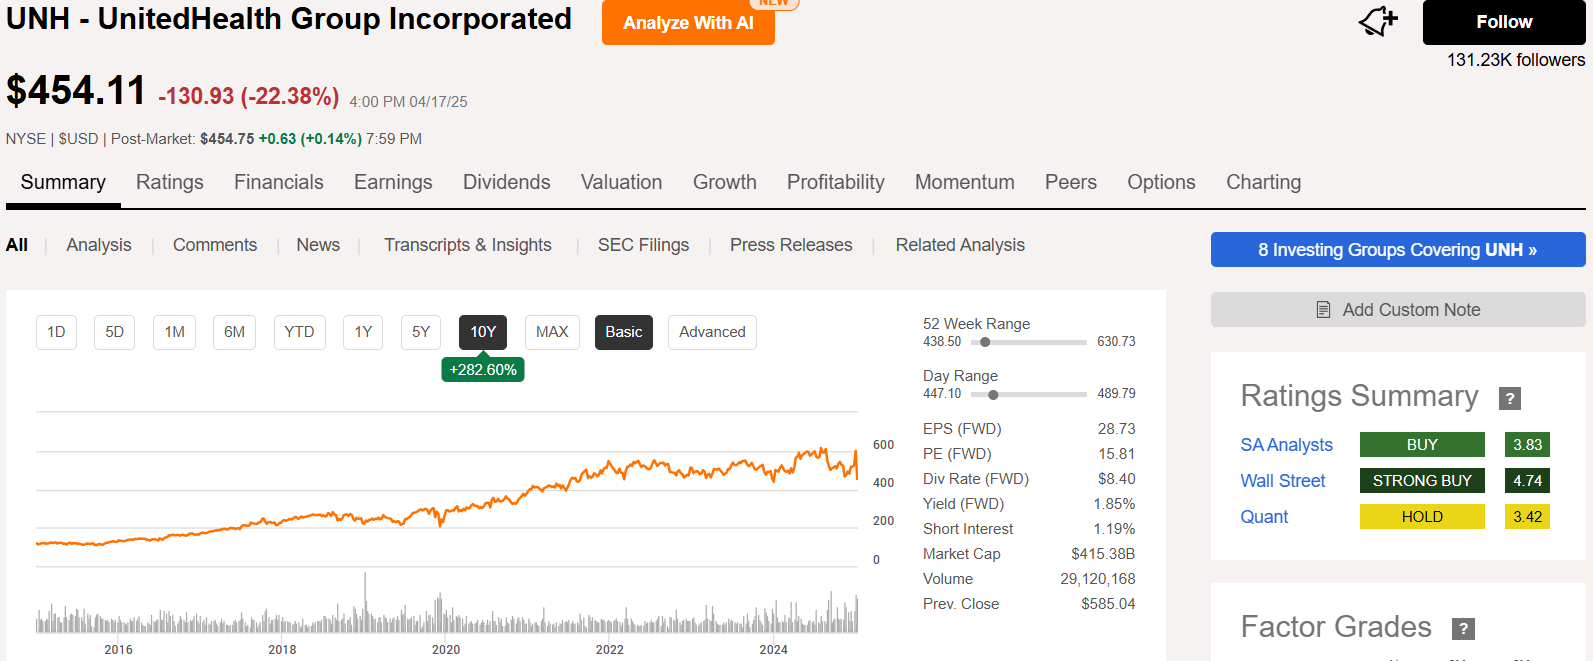Go to the Charting tab
The width and height of the screenshot is (1593, 661).
(1264, 182)
